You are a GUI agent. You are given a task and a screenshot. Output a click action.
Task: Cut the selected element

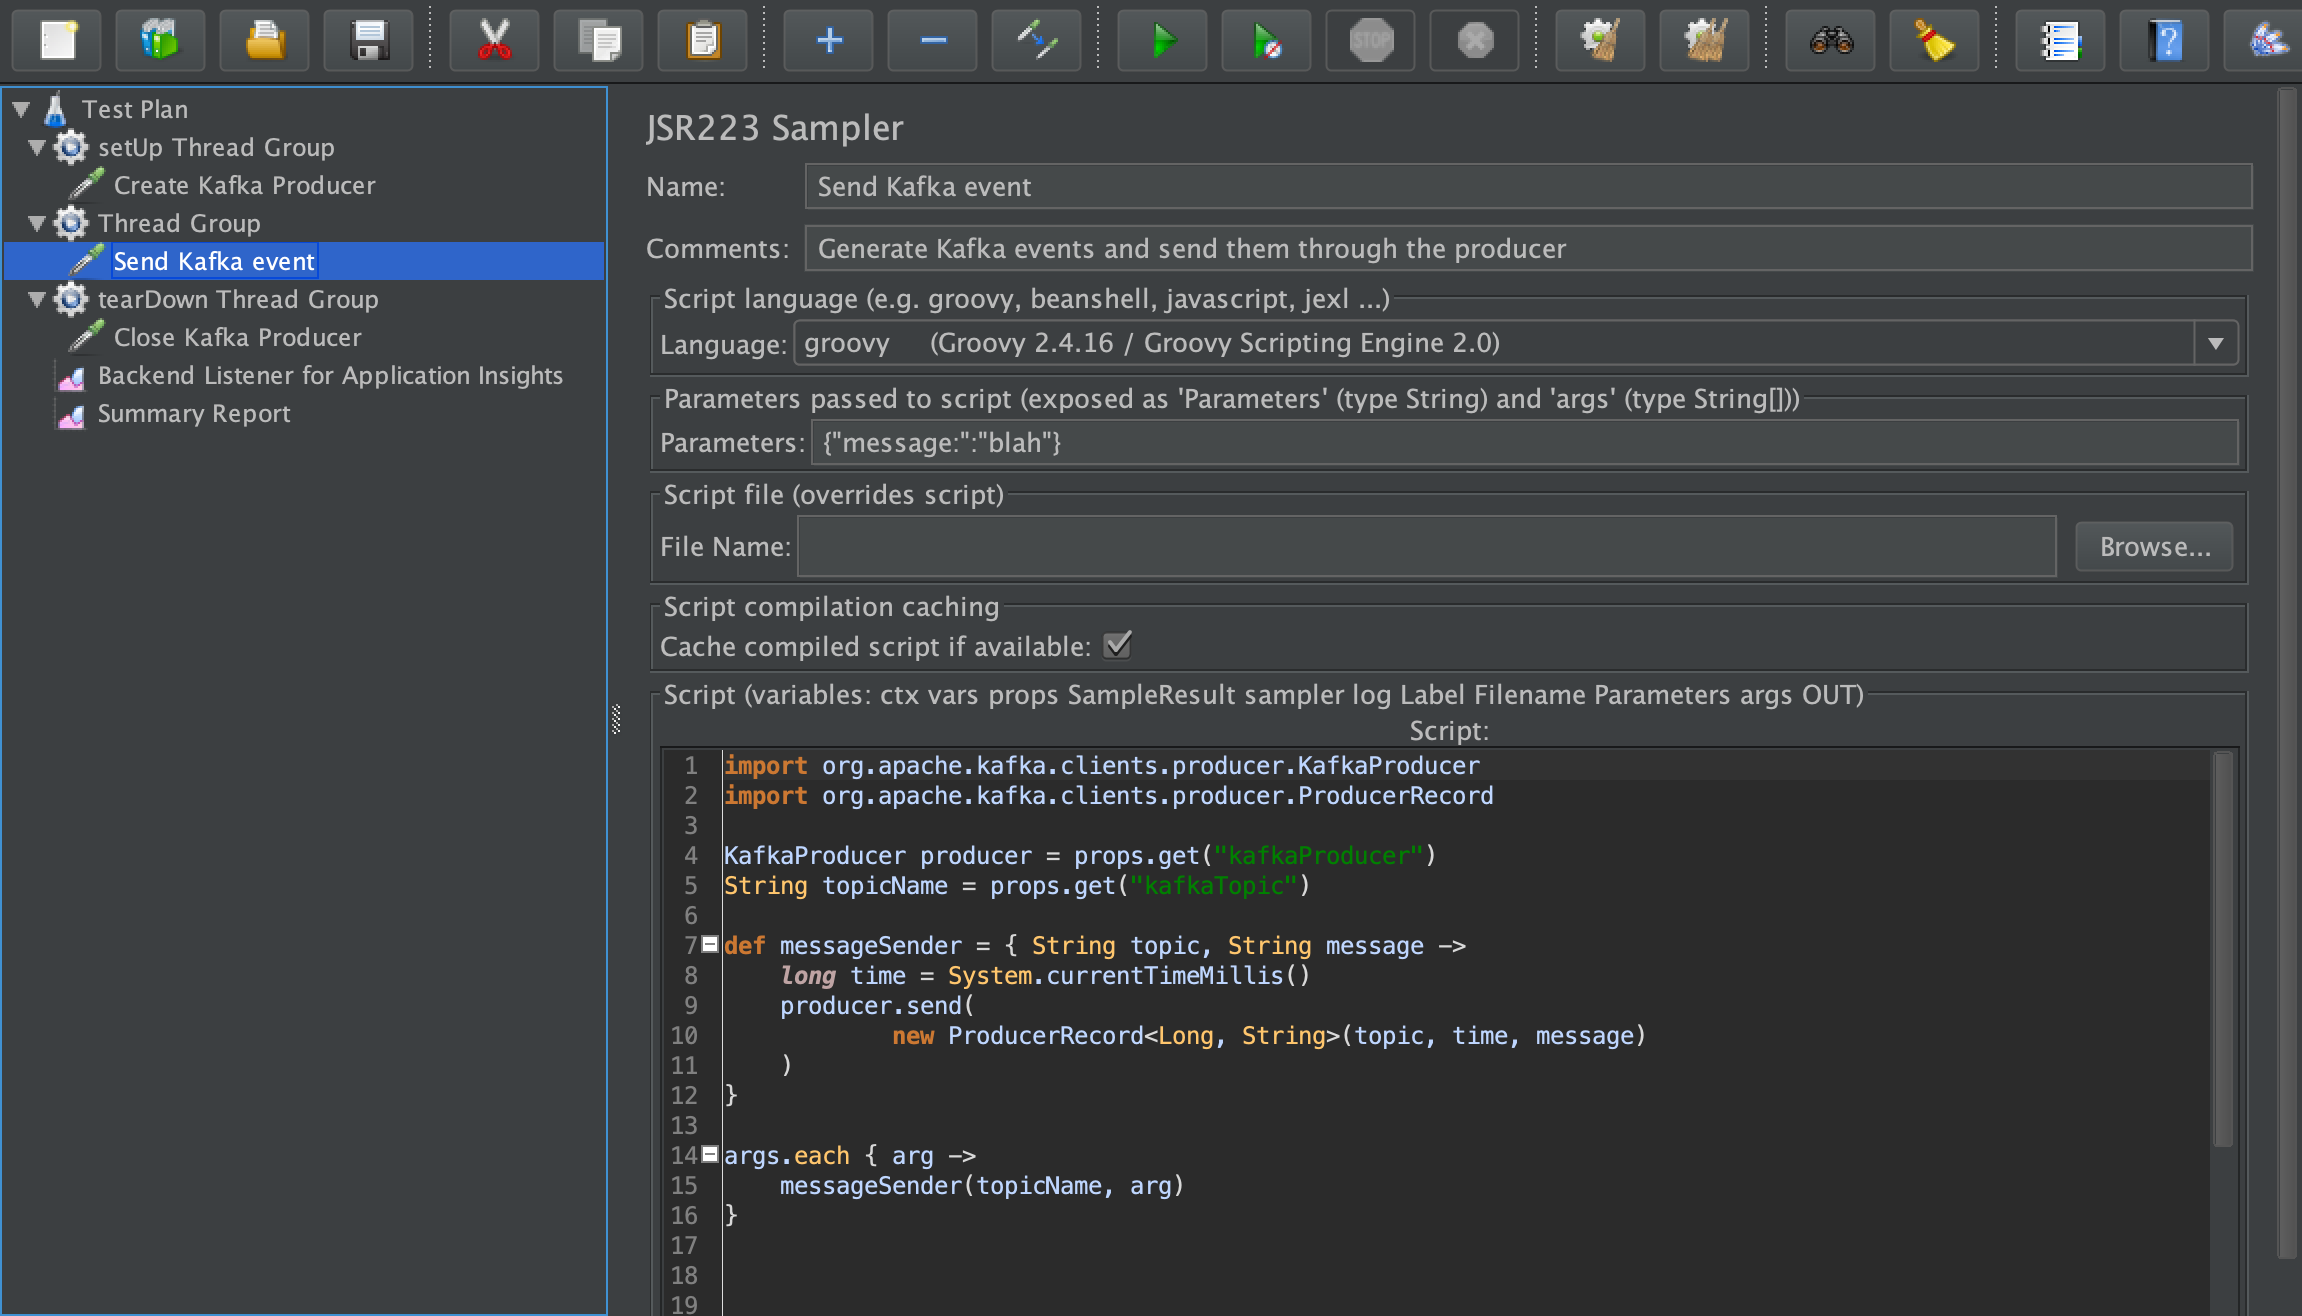pyautogui.click(x=494, y=40)
